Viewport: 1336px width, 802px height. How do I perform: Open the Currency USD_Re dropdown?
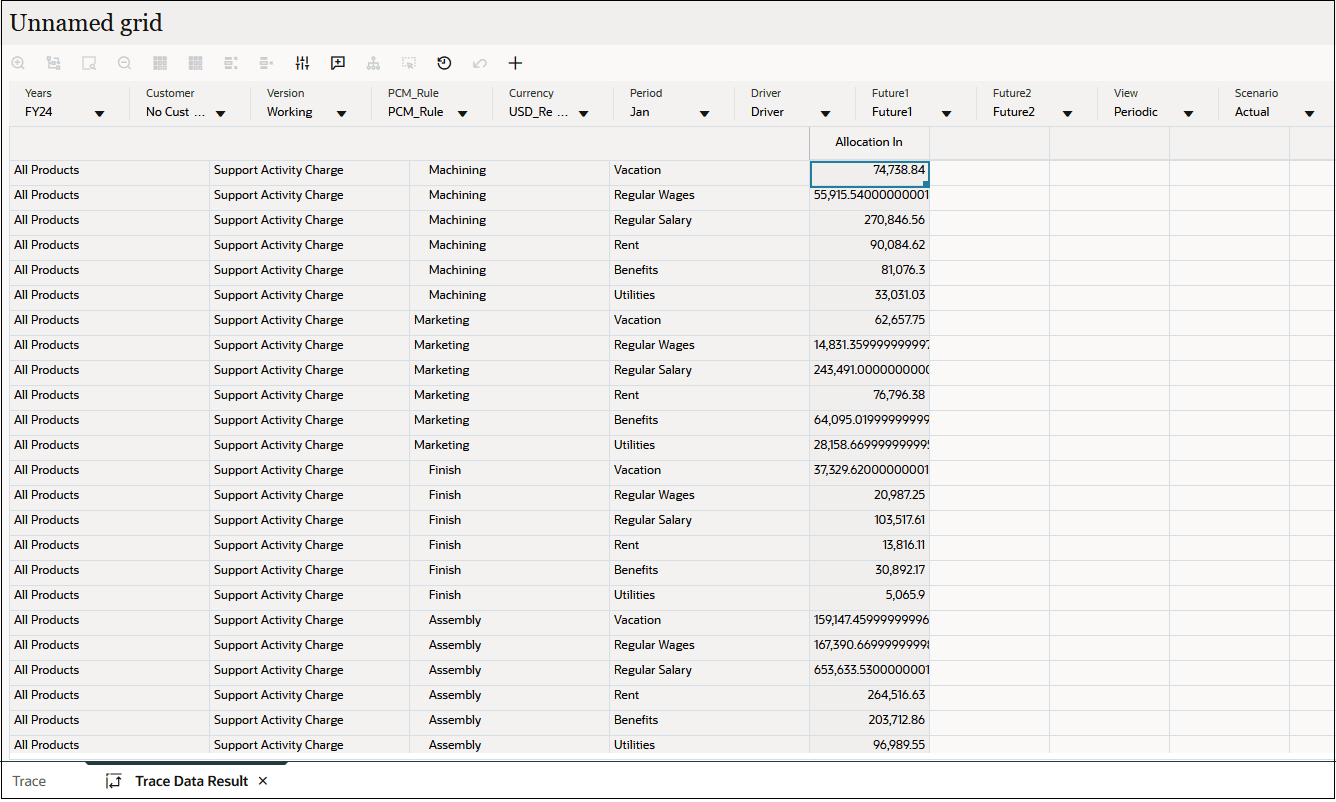tap(583, 113)
